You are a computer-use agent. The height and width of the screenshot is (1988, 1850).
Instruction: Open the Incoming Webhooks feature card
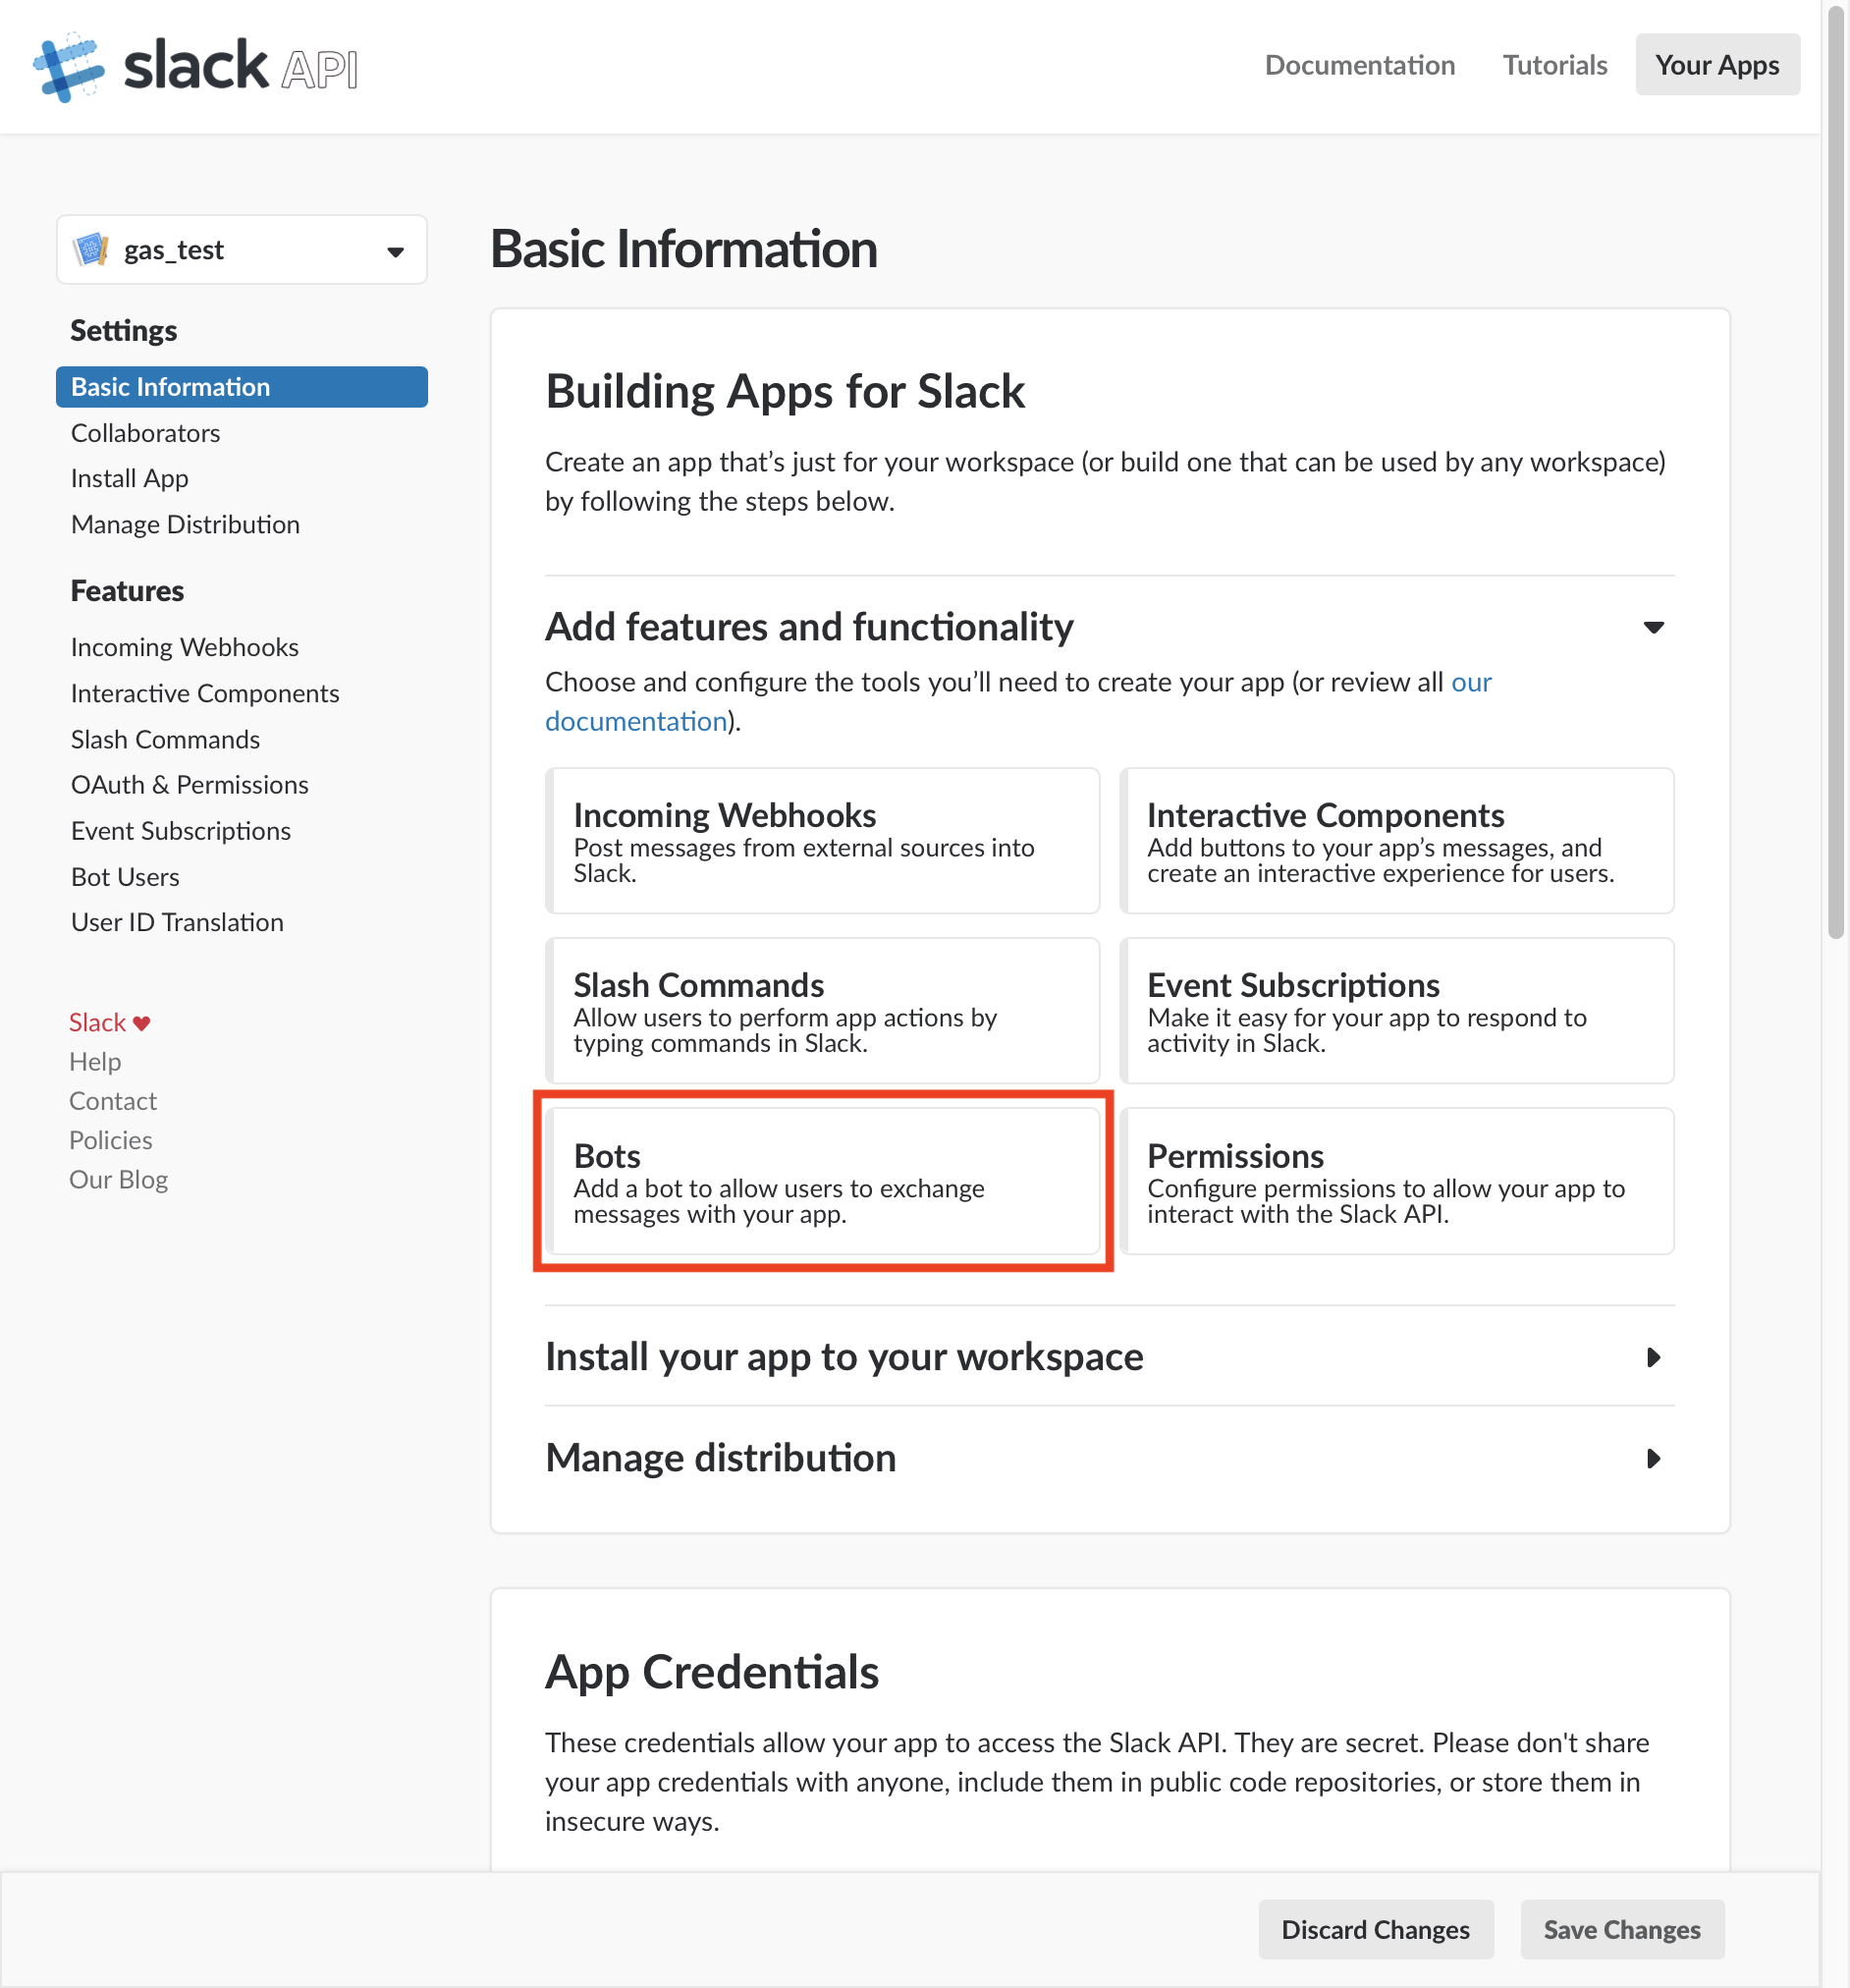click(823, 841)
